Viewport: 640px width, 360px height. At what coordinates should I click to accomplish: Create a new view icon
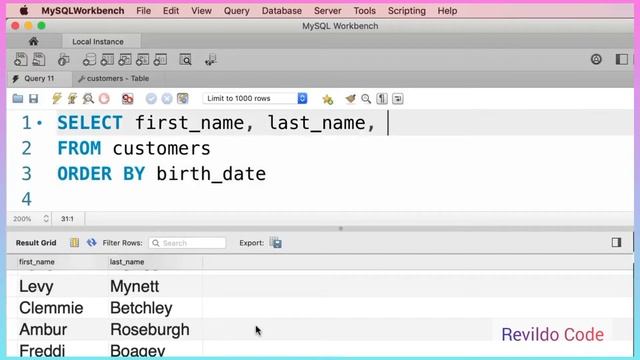click(124, 60)
